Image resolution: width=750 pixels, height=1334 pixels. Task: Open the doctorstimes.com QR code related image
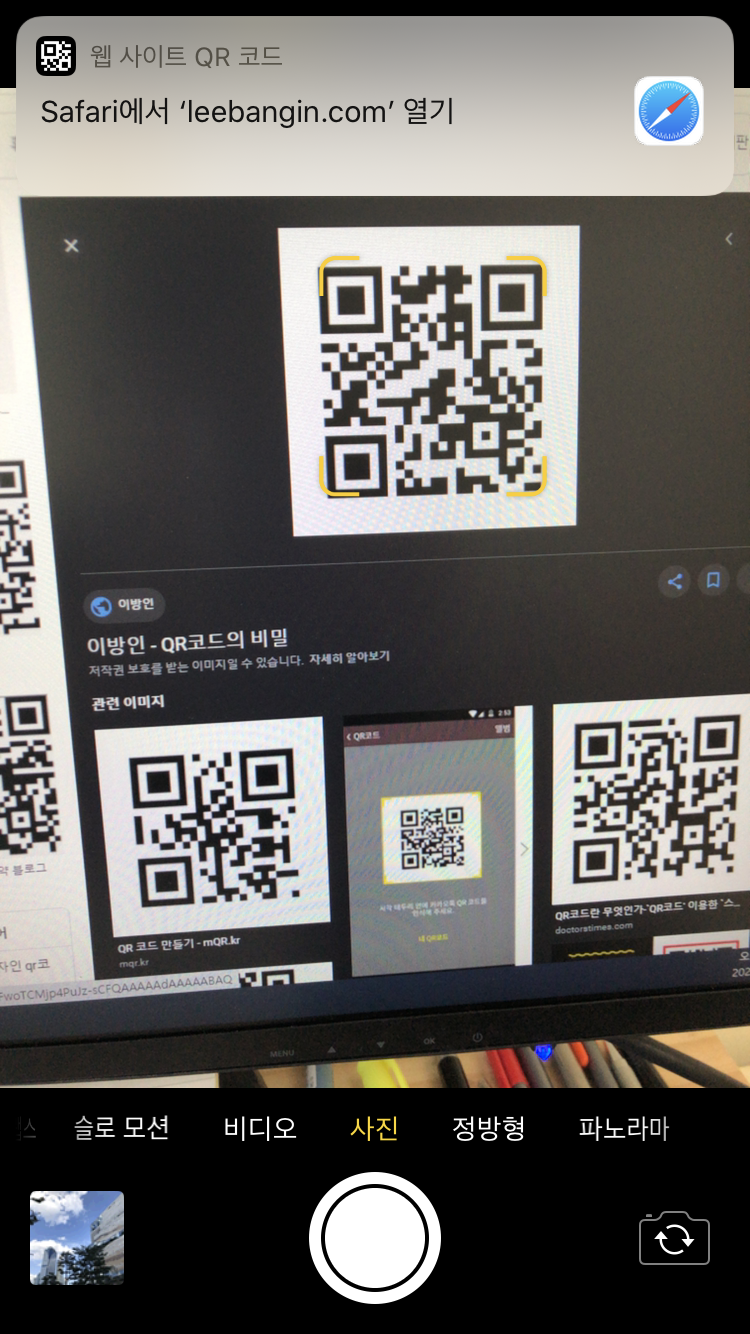pyautogui.click(x=652, y=798)
